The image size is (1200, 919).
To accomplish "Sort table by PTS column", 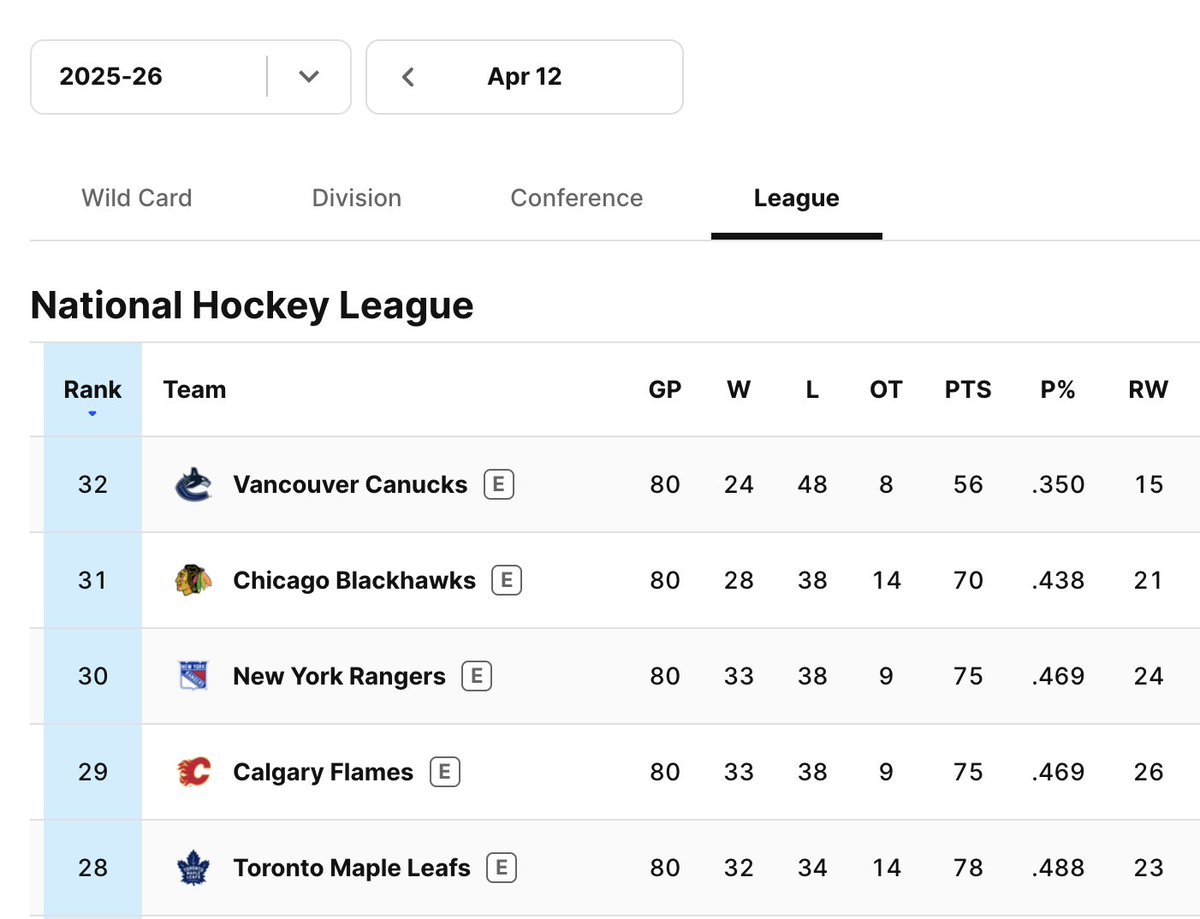I will pos(968,390).
